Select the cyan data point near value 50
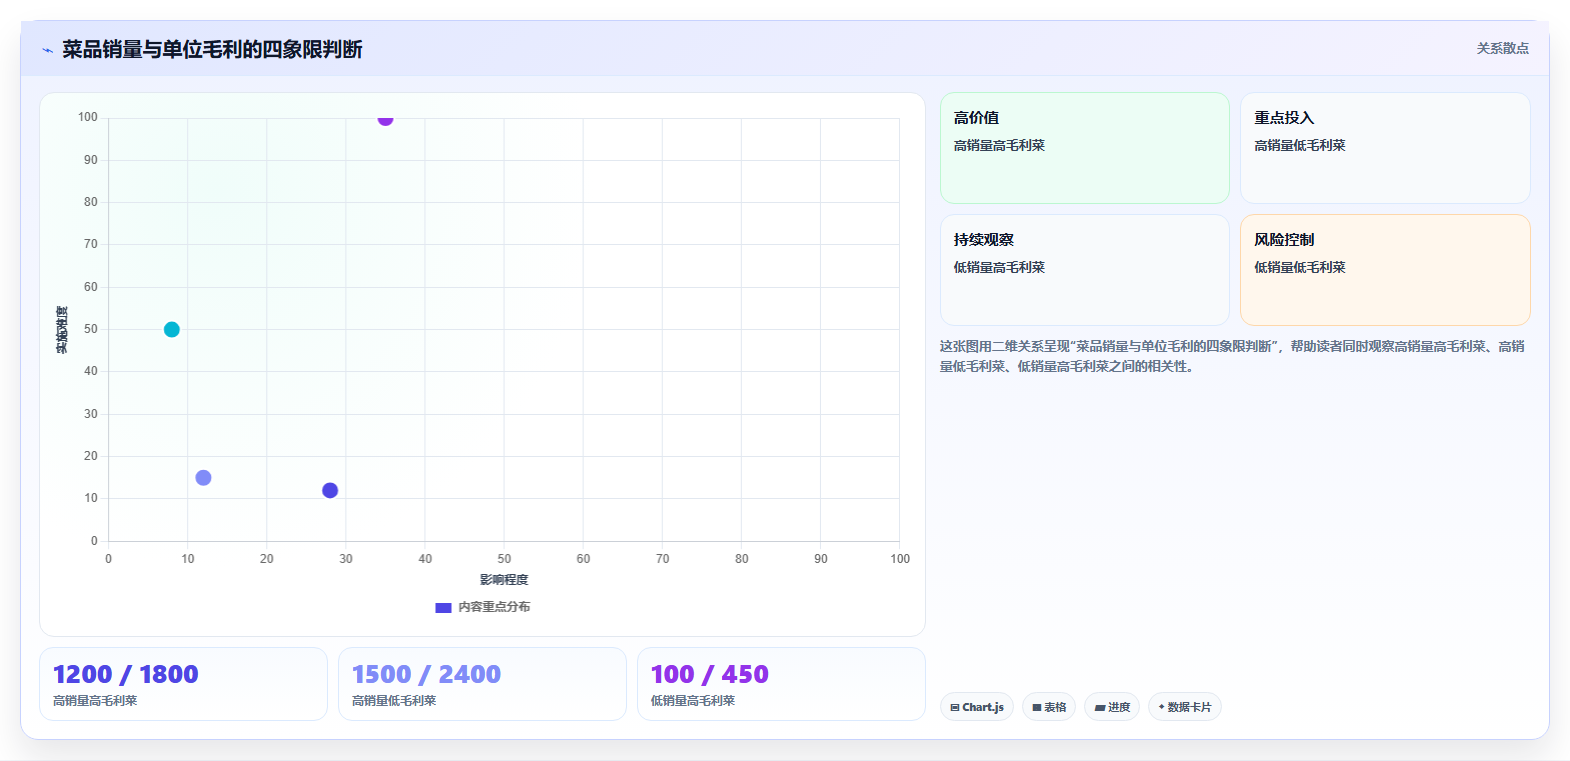This screenshot has width=1570, height=761. click(172, 329)
